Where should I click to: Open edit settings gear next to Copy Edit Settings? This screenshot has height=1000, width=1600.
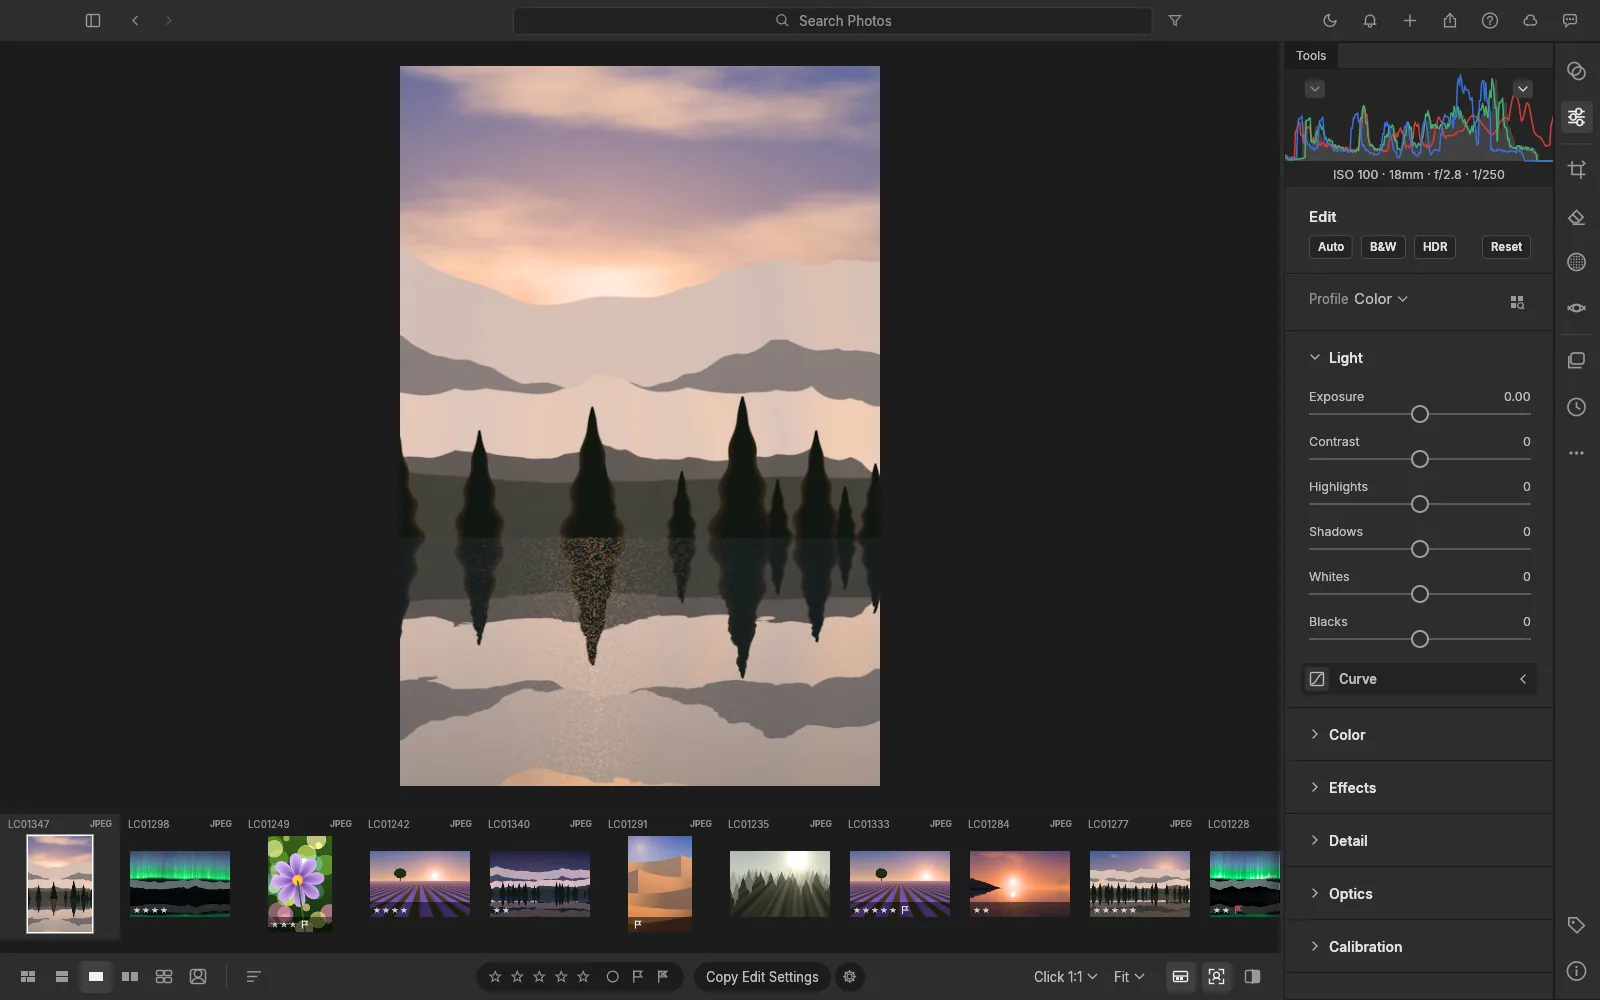(849, 977)
